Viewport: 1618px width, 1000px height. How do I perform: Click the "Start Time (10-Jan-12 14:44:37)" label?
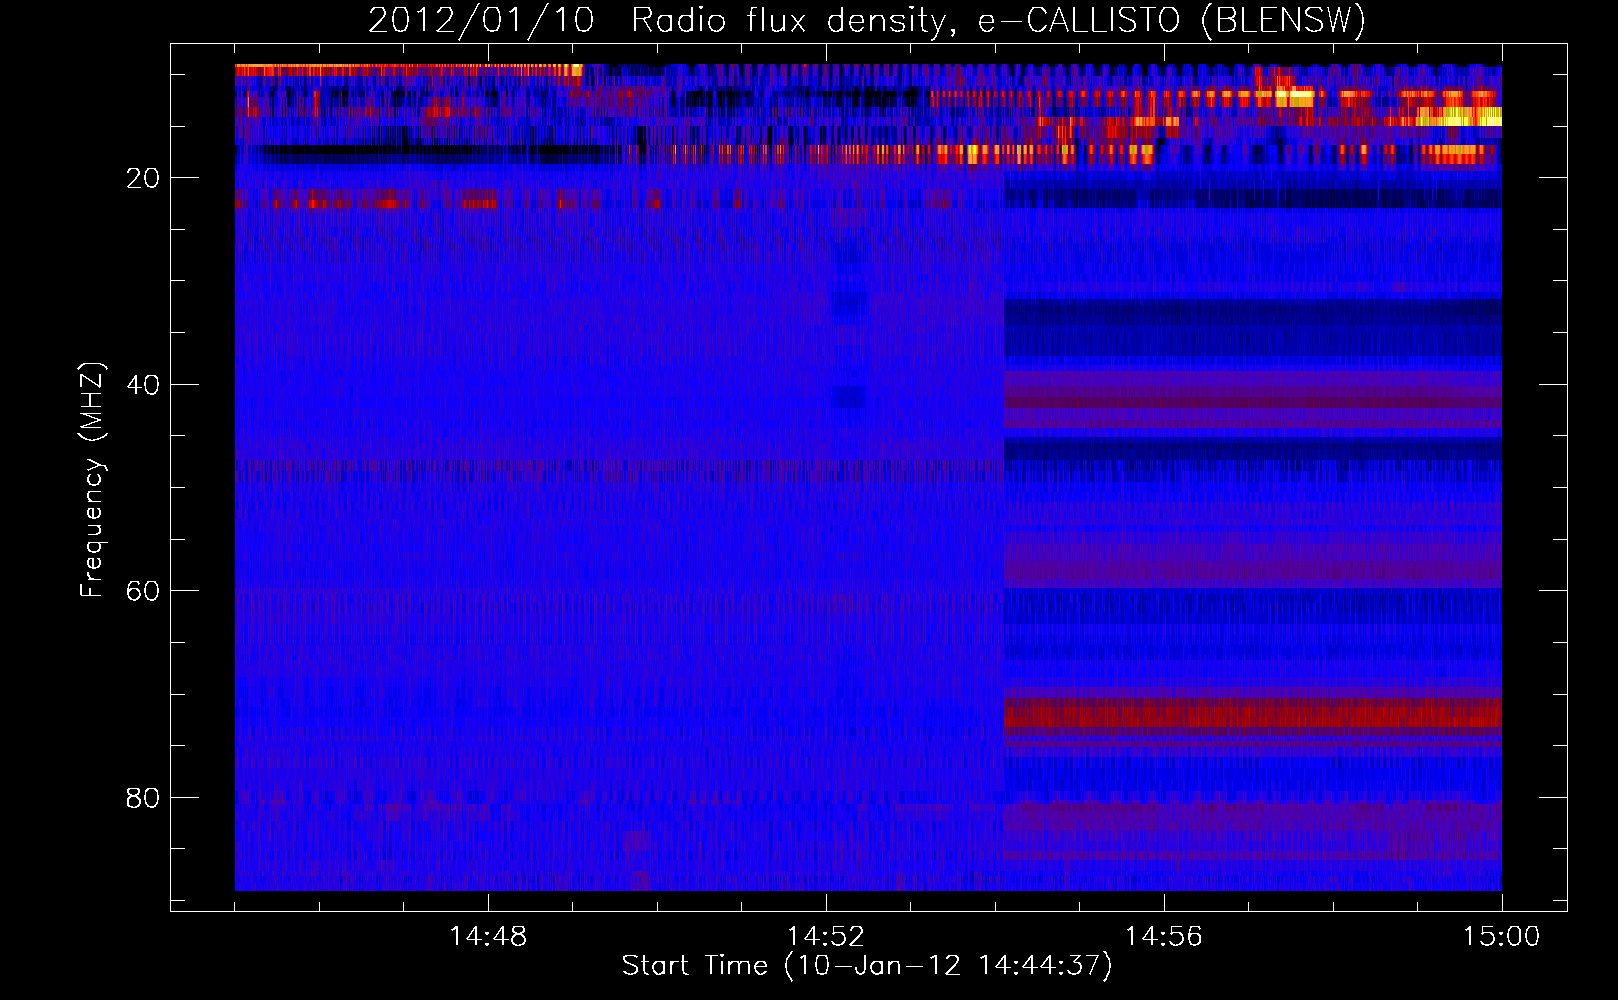tap(867, 966)
